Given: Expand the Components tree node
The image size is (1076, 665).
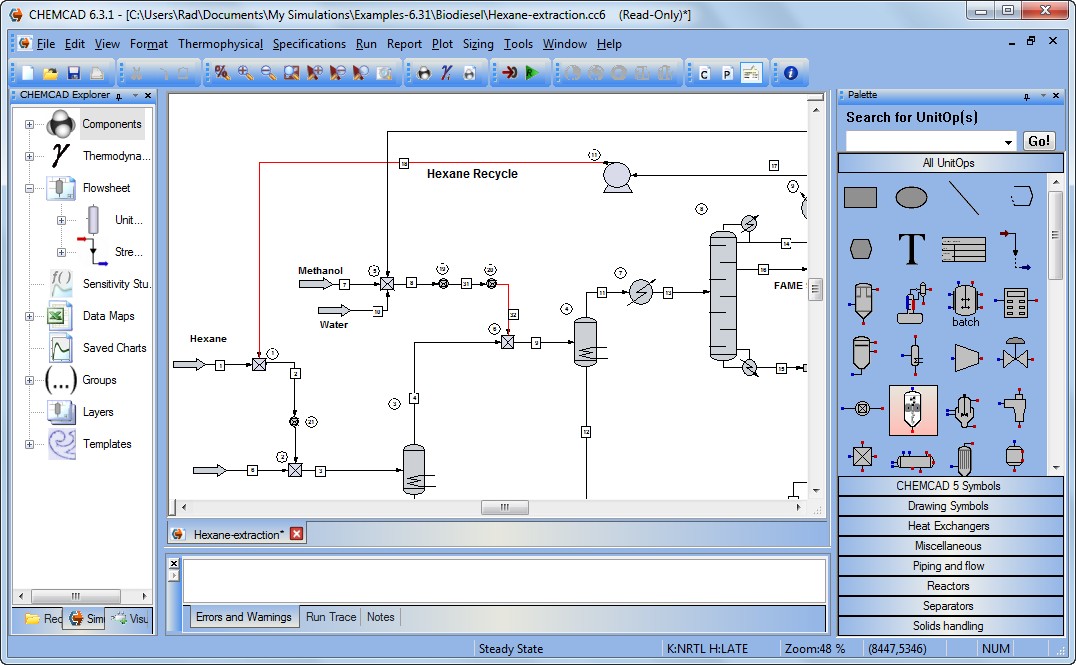Looking at the screenshot, I should 30,124.
